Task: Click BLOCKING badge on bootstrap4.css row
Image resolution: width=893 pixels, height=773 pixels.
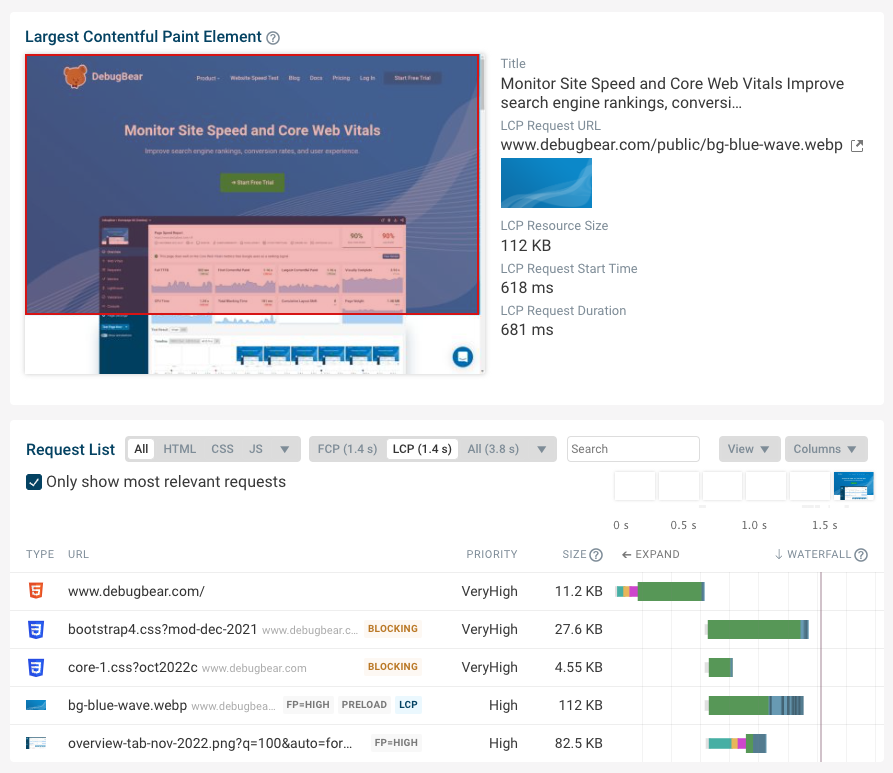Action: tap(392, 629)
